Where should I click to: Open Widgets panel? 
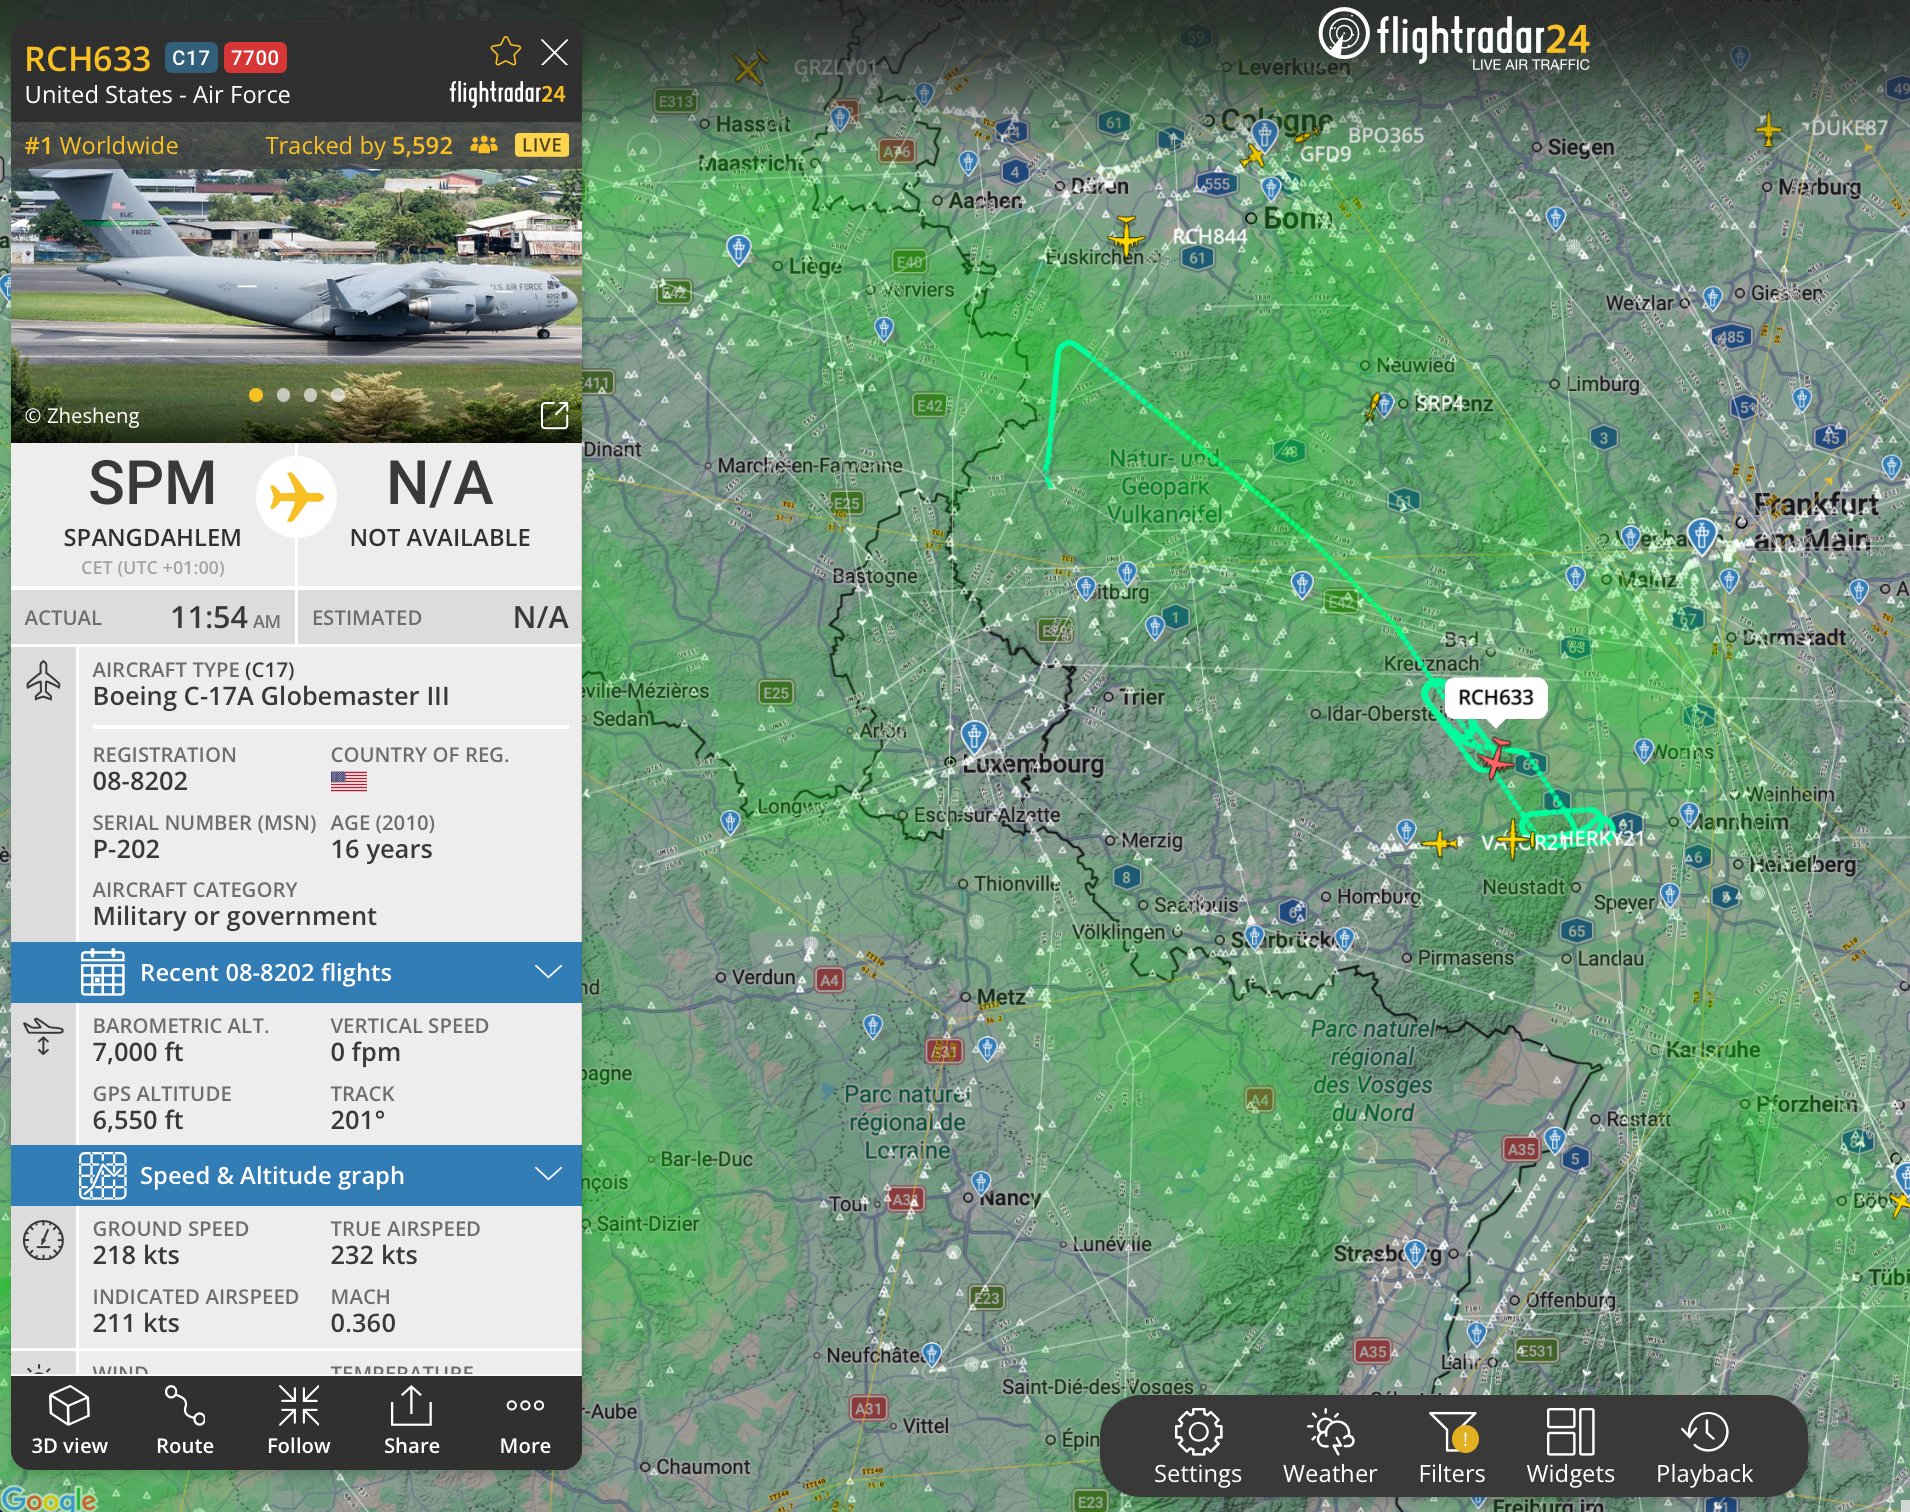[1570, 1446]
